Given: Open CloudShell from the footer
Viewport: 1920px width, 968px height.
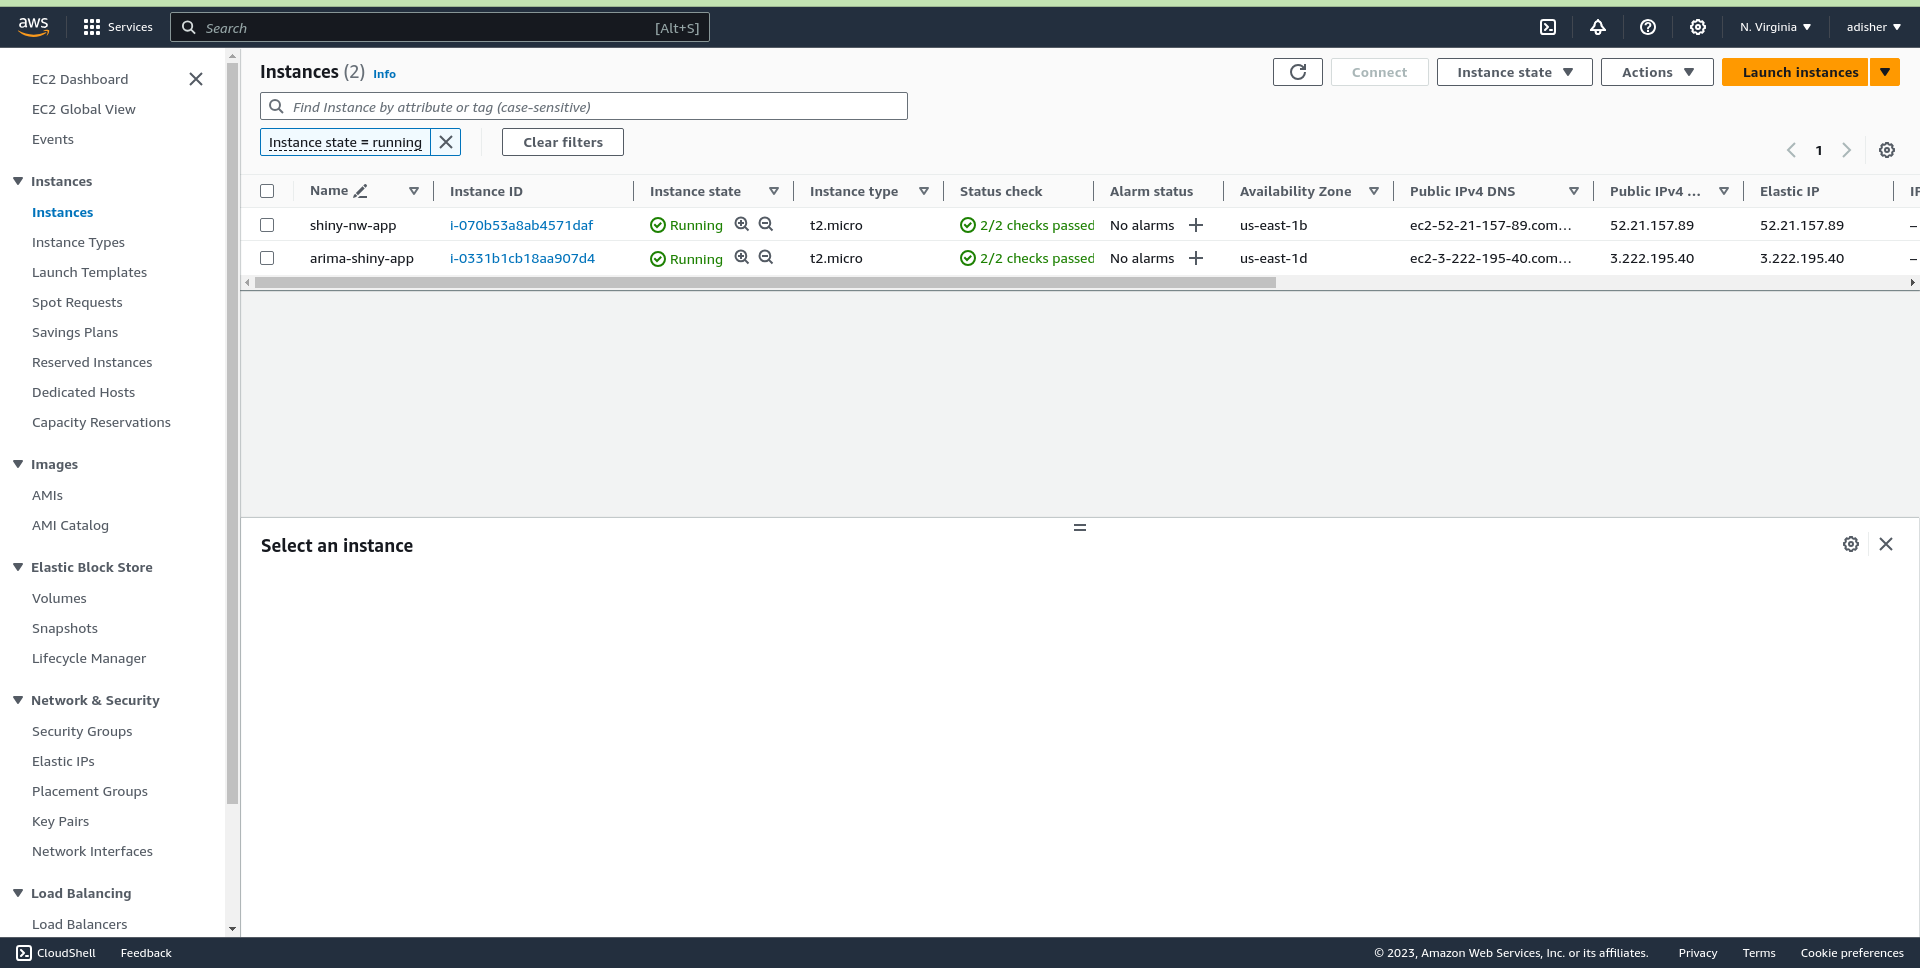Looking at the screenshot, I should [x=56, y=953].
